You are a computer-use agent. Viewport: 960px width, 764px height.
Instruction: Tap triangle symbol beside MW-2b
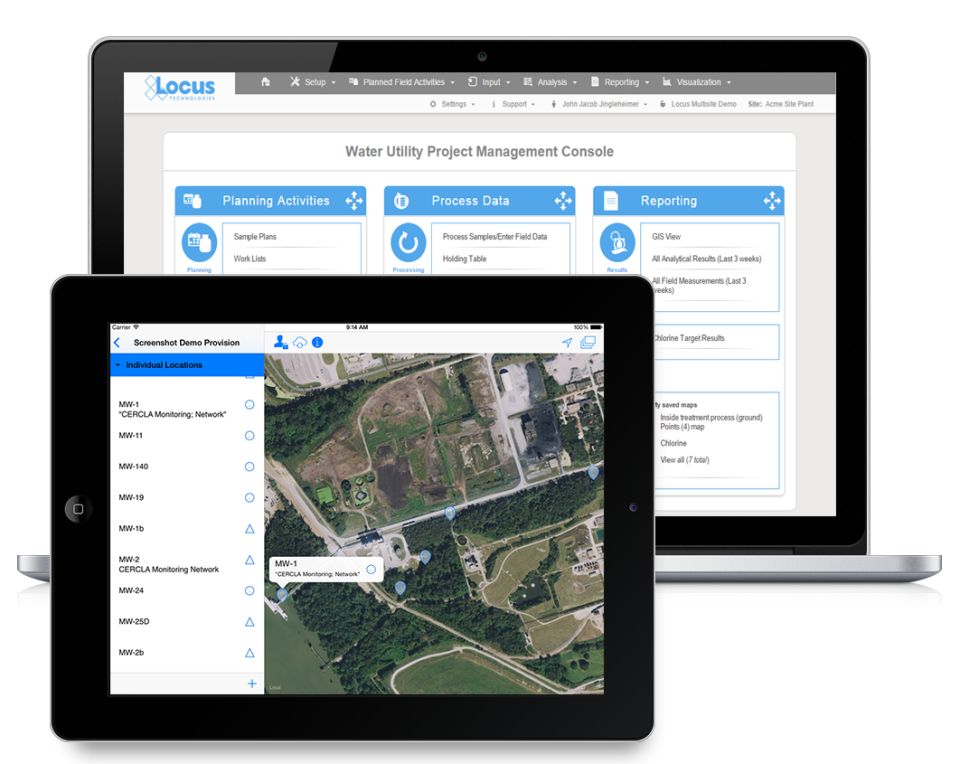(x=249, y=653)
